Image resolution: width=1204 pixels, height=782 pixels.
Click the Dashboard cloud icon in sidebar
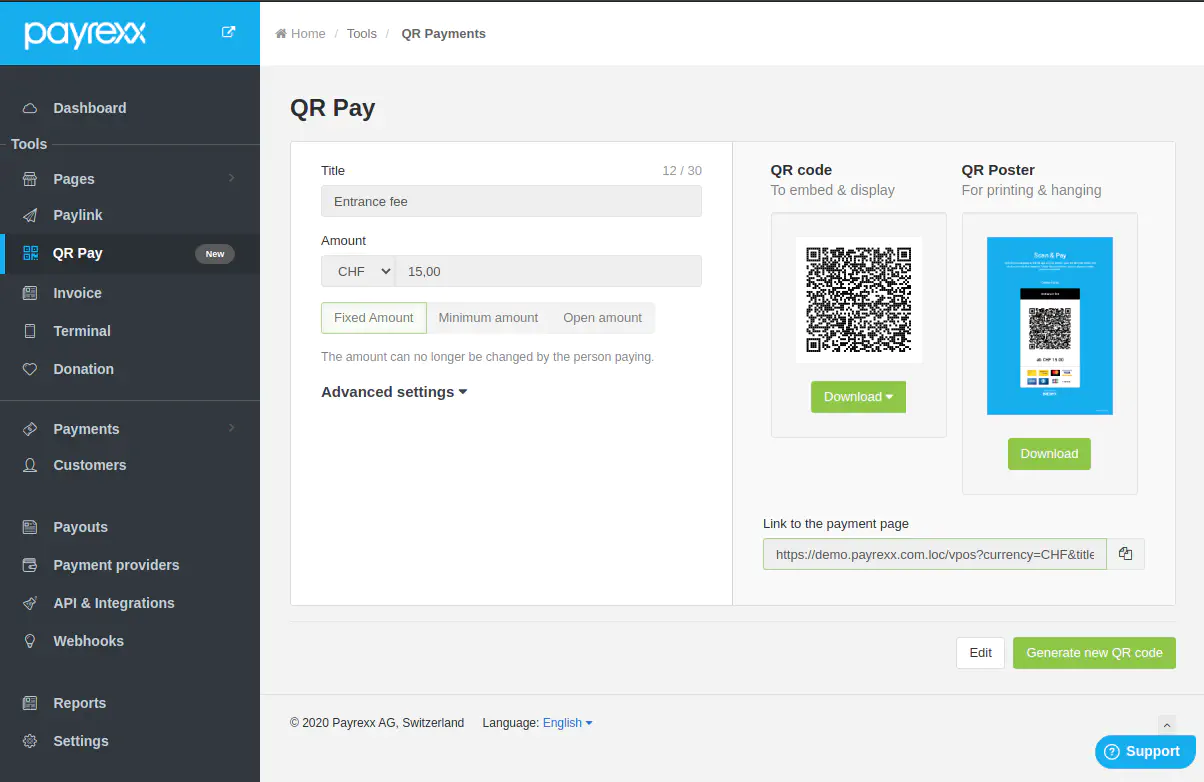pyautogui.click(x=31, y=108)
